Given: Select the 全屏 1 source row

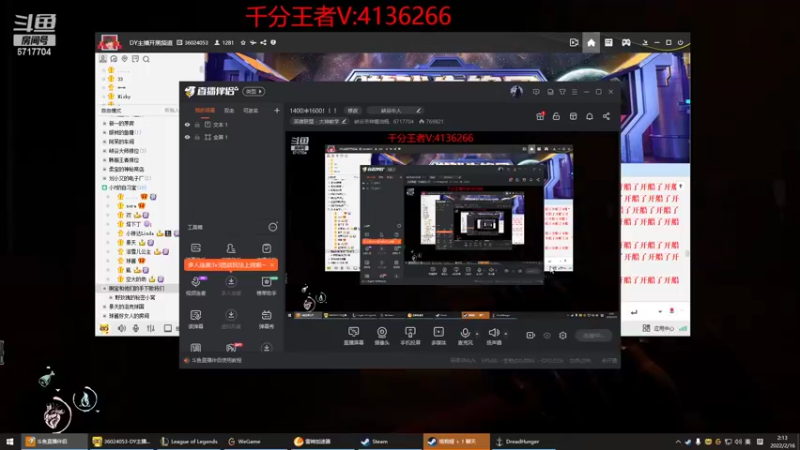Looking at the screenshot, I should (x=232, y=137).
